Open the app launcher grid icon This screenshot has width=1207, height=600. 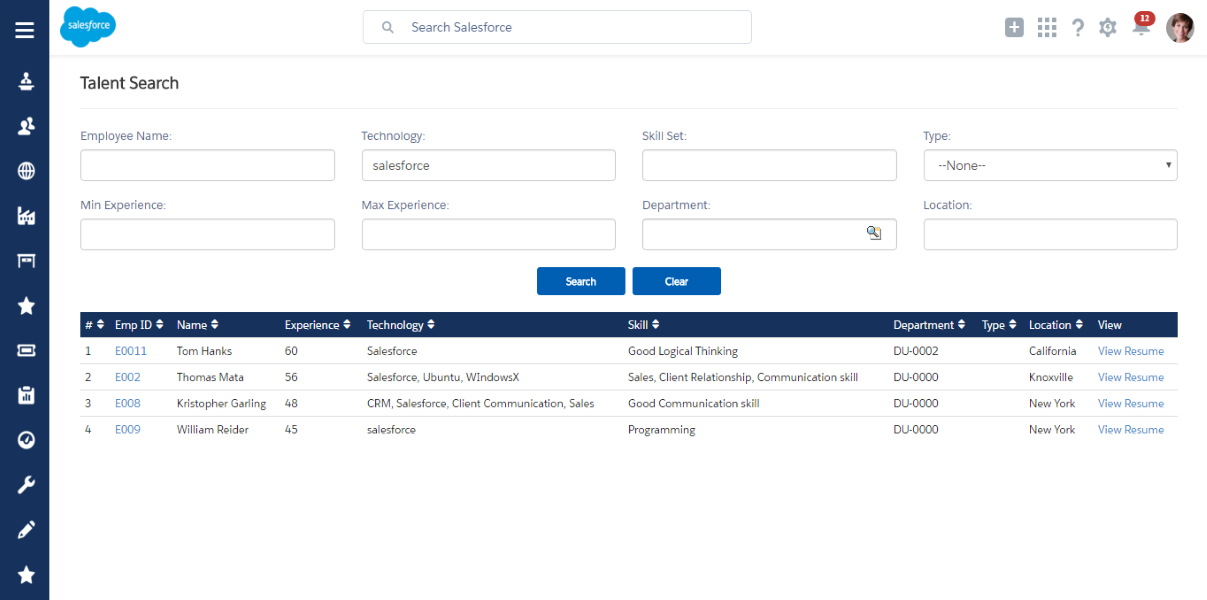click(1047, 28)
